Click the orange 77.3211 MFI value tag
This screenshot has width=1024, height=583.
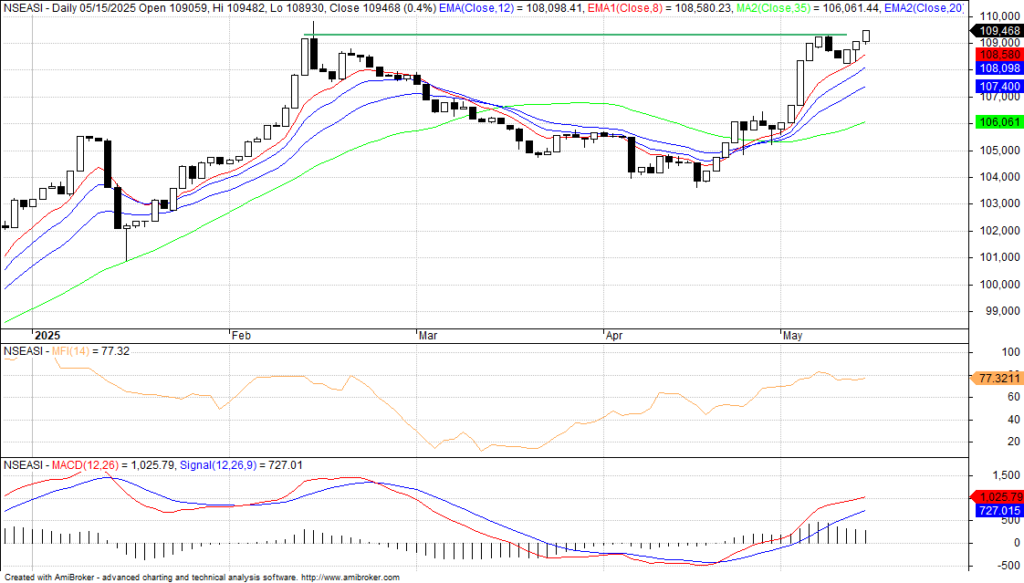pyautogui.click(x=994, y=379)
